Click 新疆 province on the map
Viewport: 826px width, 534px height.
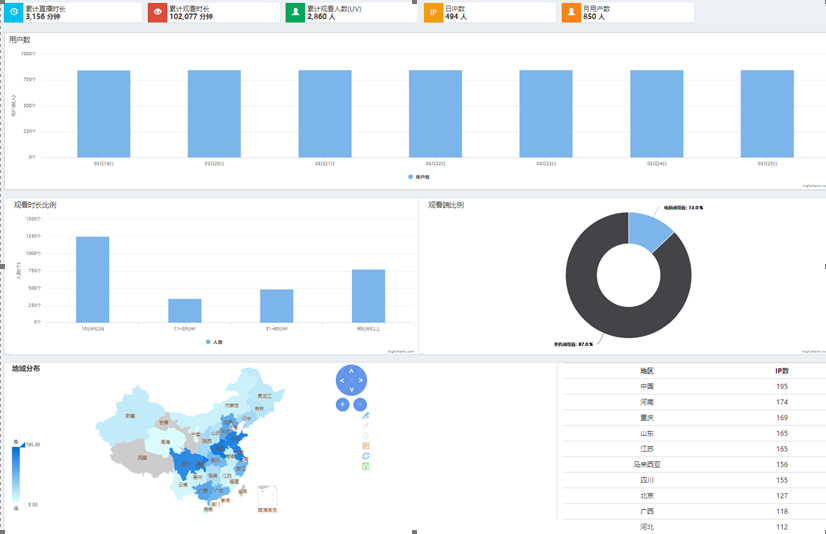pyautogui.click(x=130, y=416)
